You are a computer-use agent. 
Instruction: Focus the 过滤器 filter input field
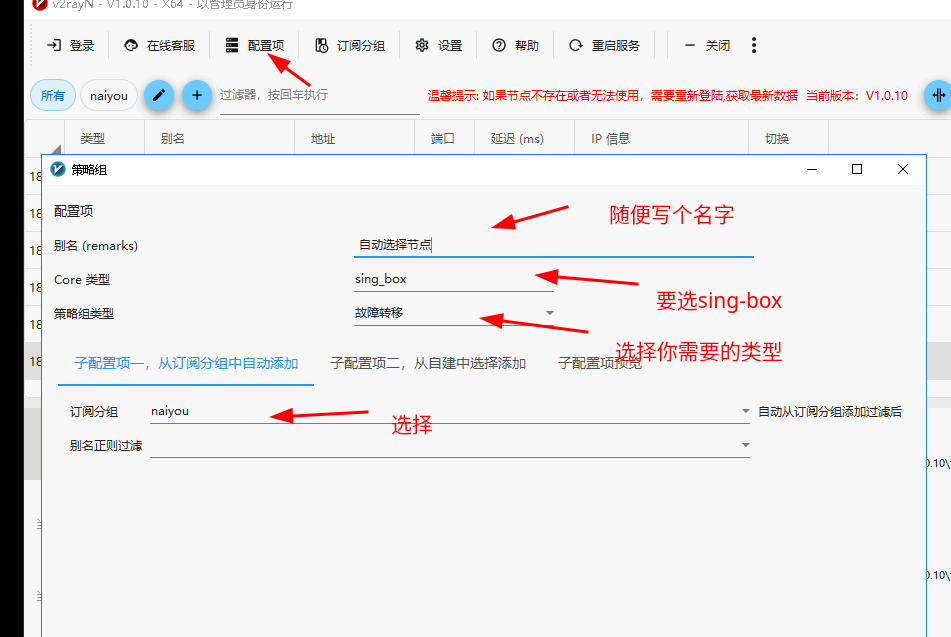(320, 96)
